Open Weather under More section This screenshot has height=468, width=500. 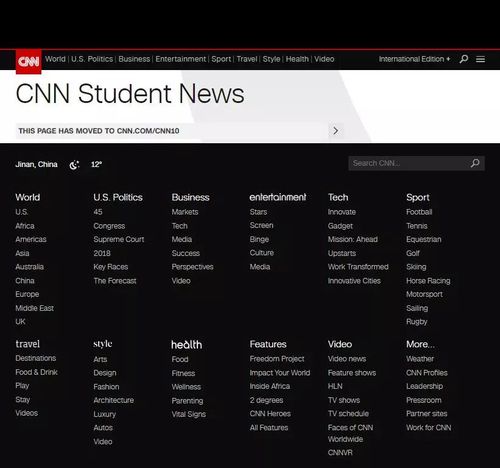coord(420,359)
